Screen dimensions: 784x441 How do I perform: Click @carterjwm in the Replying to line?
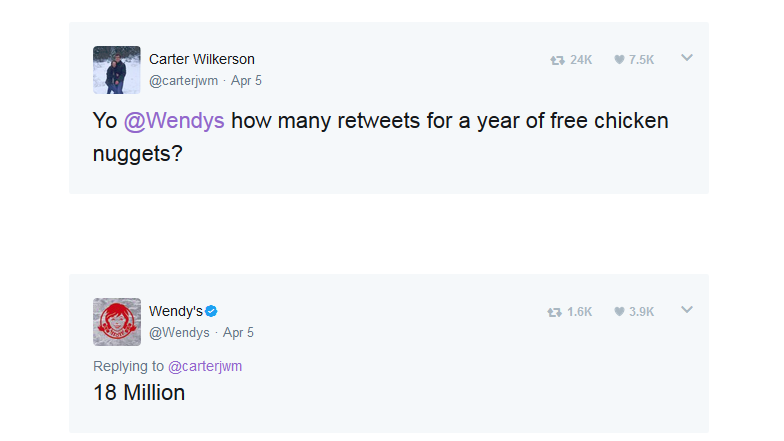(205, 366)
